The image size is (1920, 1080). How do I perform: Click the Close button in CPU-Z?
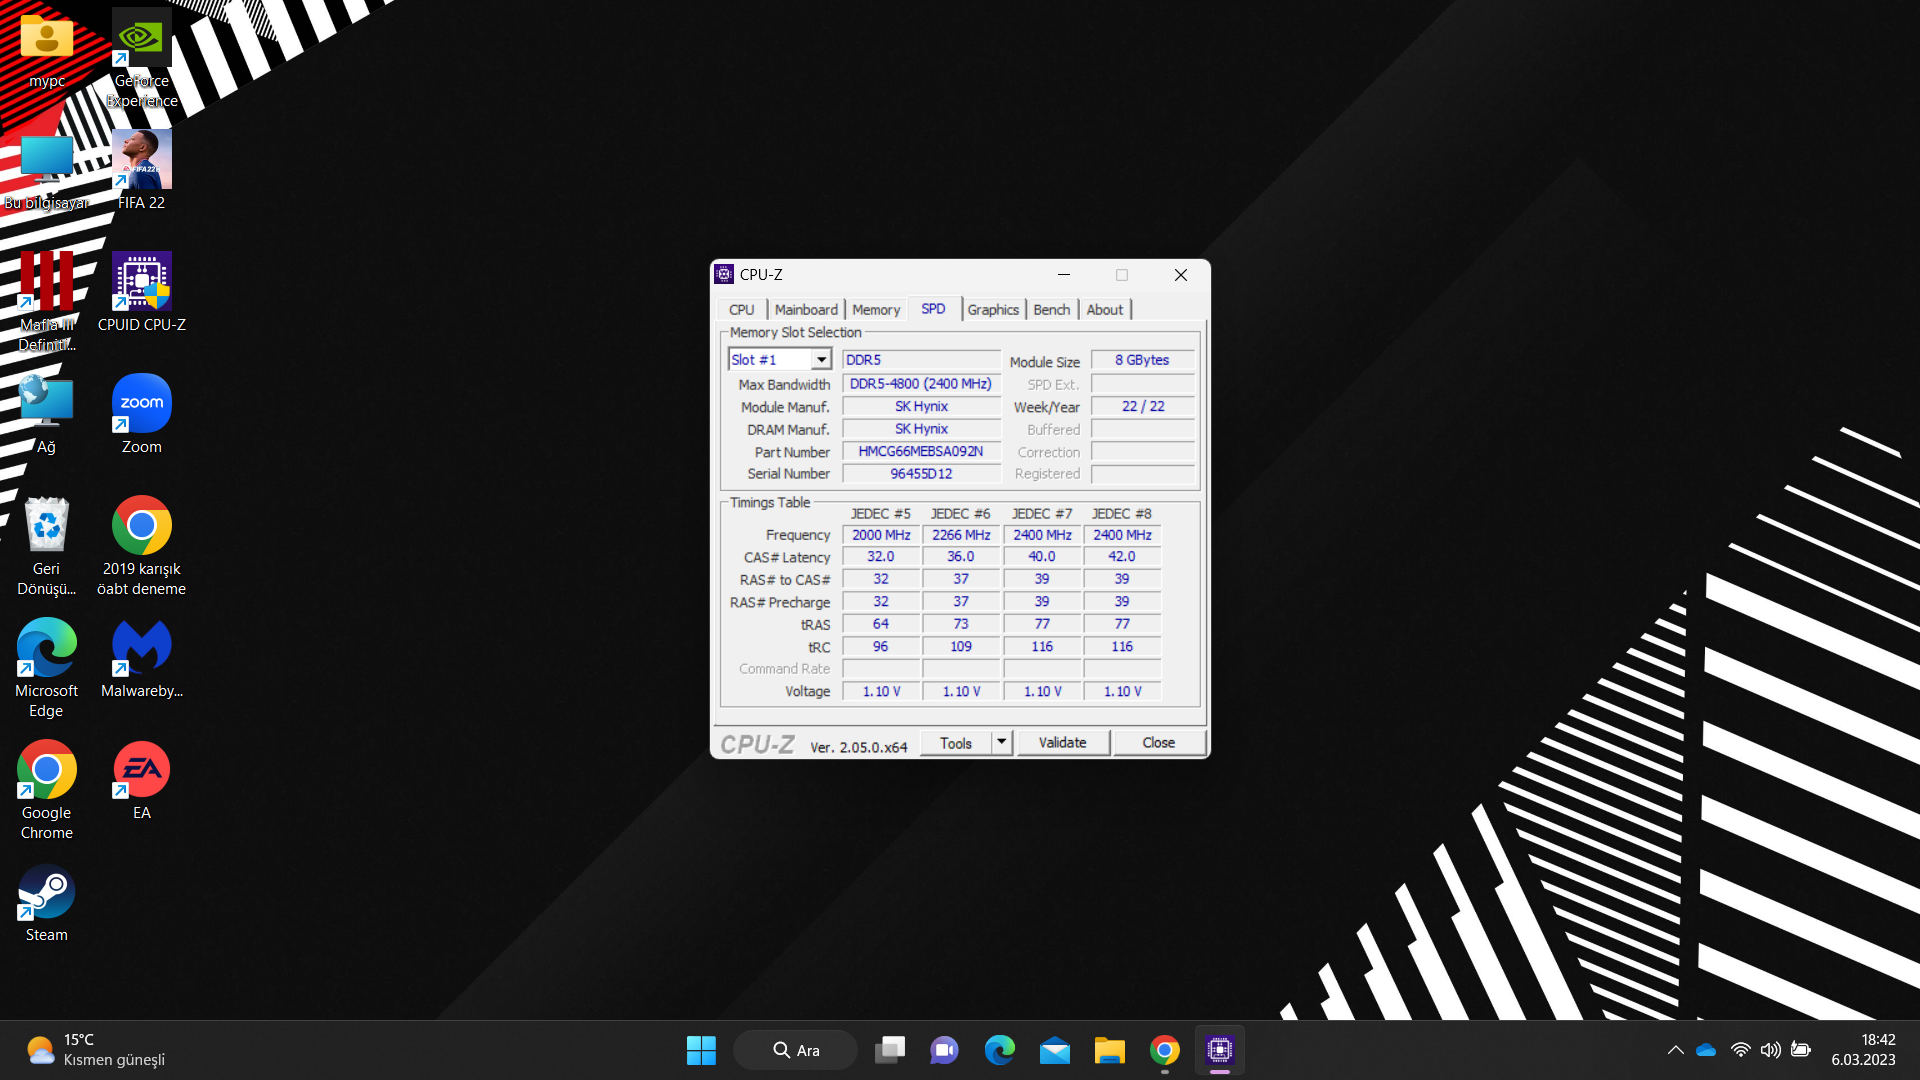click(x=1158, y=742)
